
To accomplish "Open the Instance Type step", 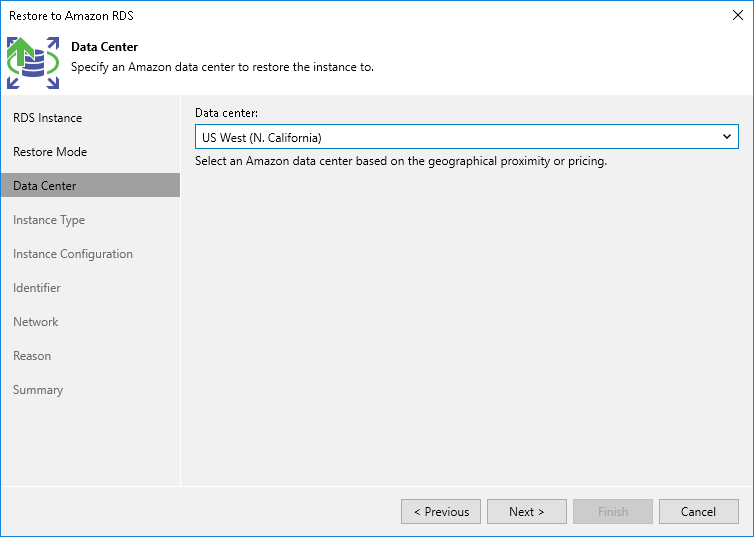I will pos(49,220).
